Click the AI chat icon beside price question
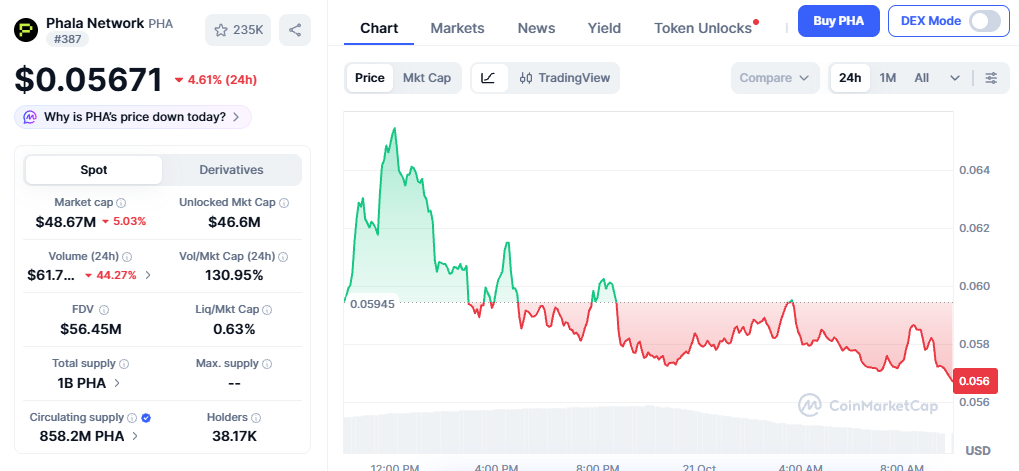This screenshot has height=471, width=1019. pos(30,117)
